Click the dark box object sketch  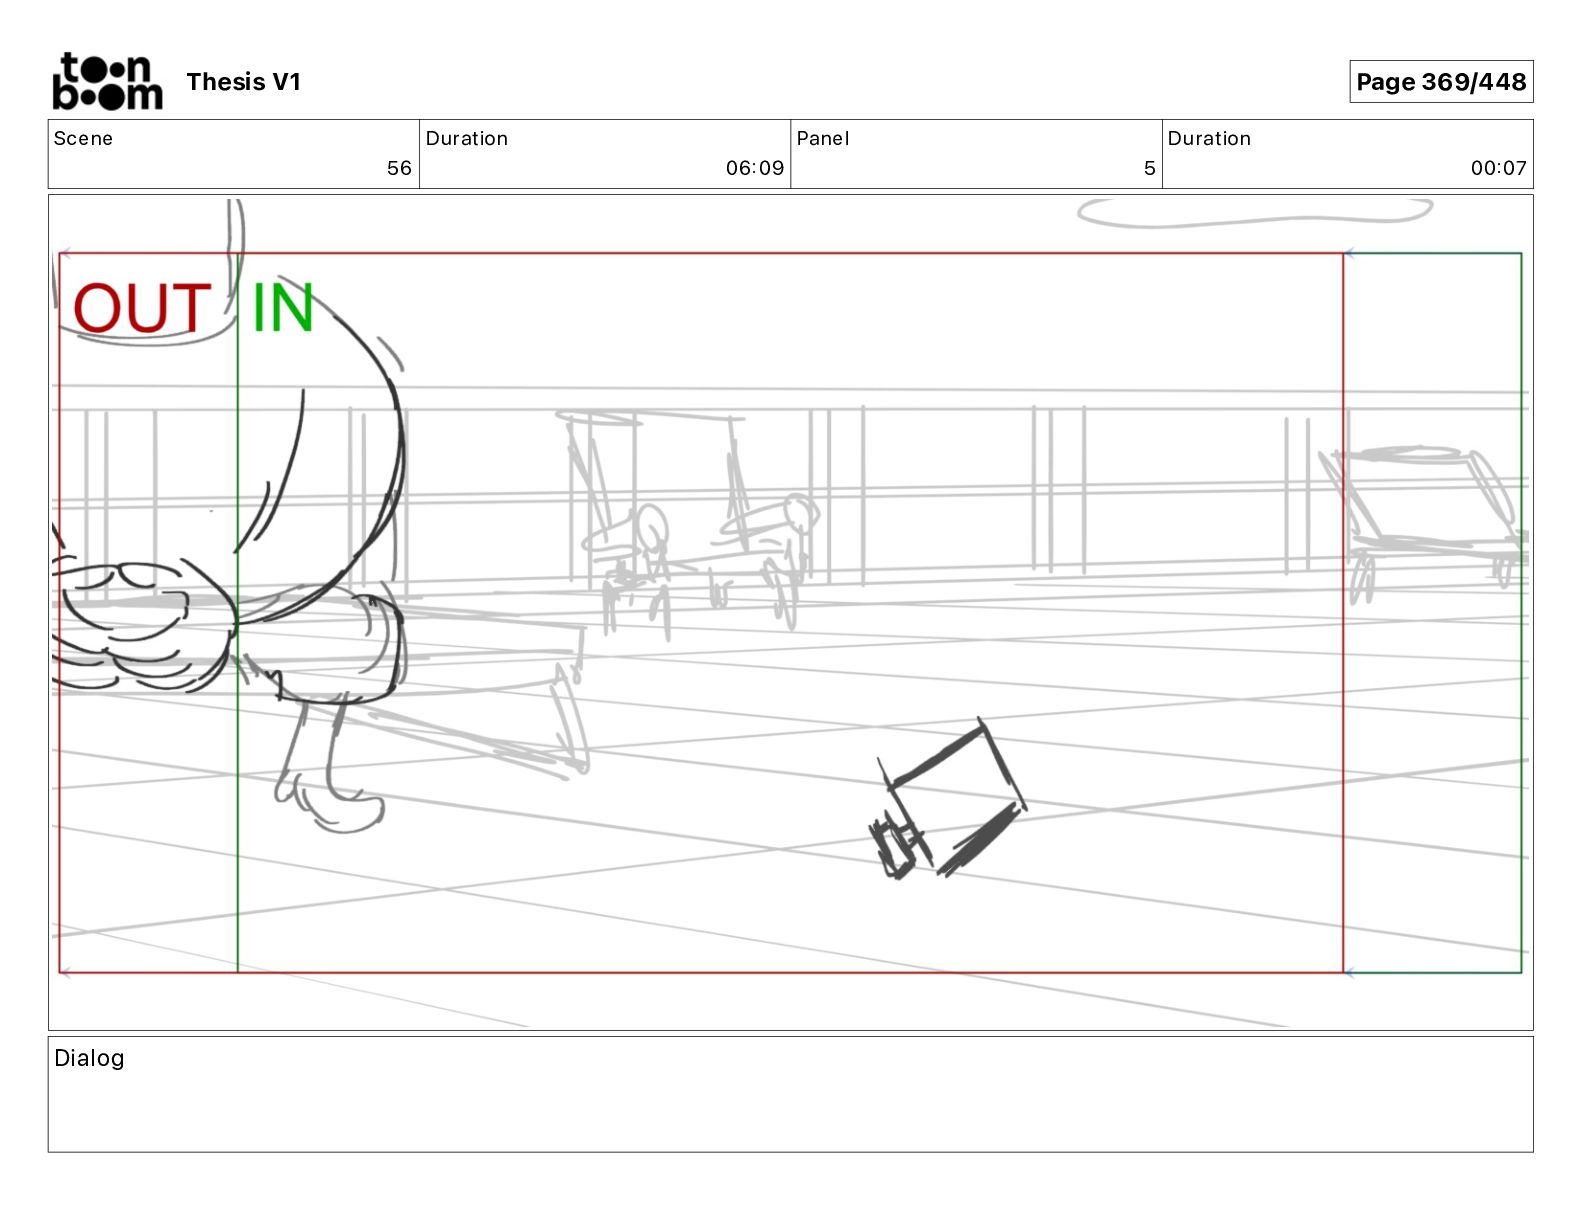tap(947, 800)
